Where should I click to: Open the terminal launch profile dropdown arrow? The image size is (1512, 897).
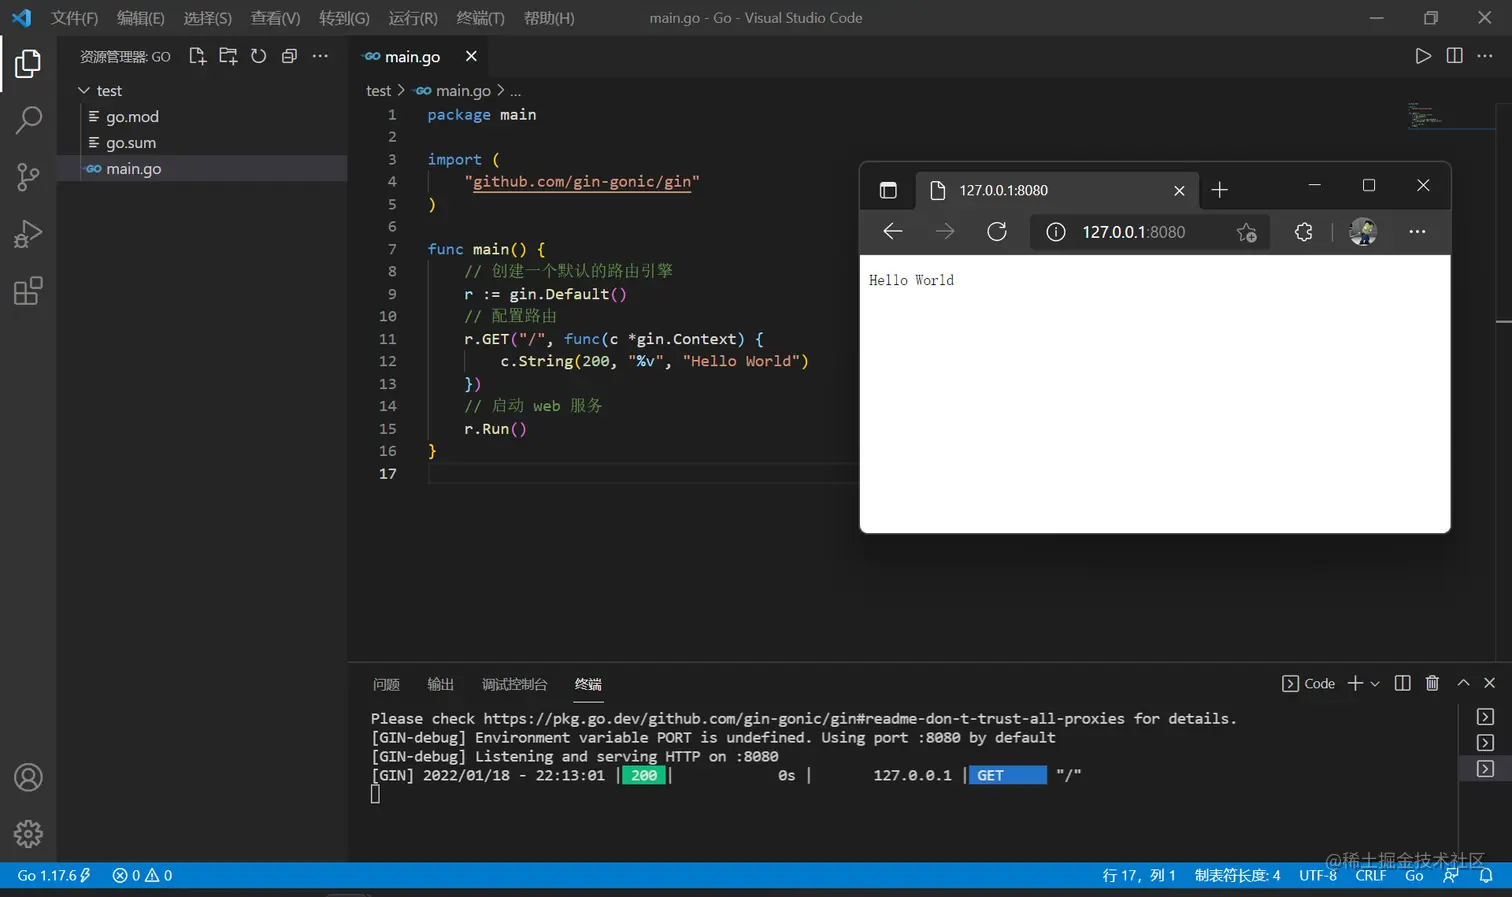(x=1375, y=684)
